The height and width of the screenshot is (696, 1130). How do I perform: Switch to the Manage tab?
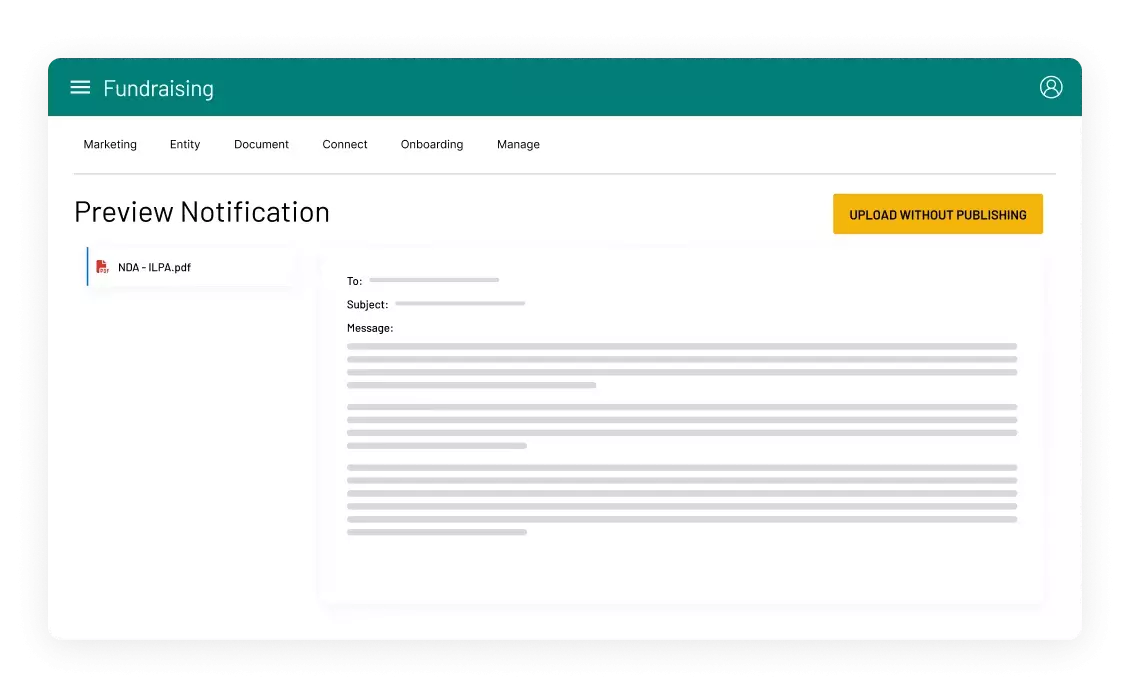pos(518,144)
